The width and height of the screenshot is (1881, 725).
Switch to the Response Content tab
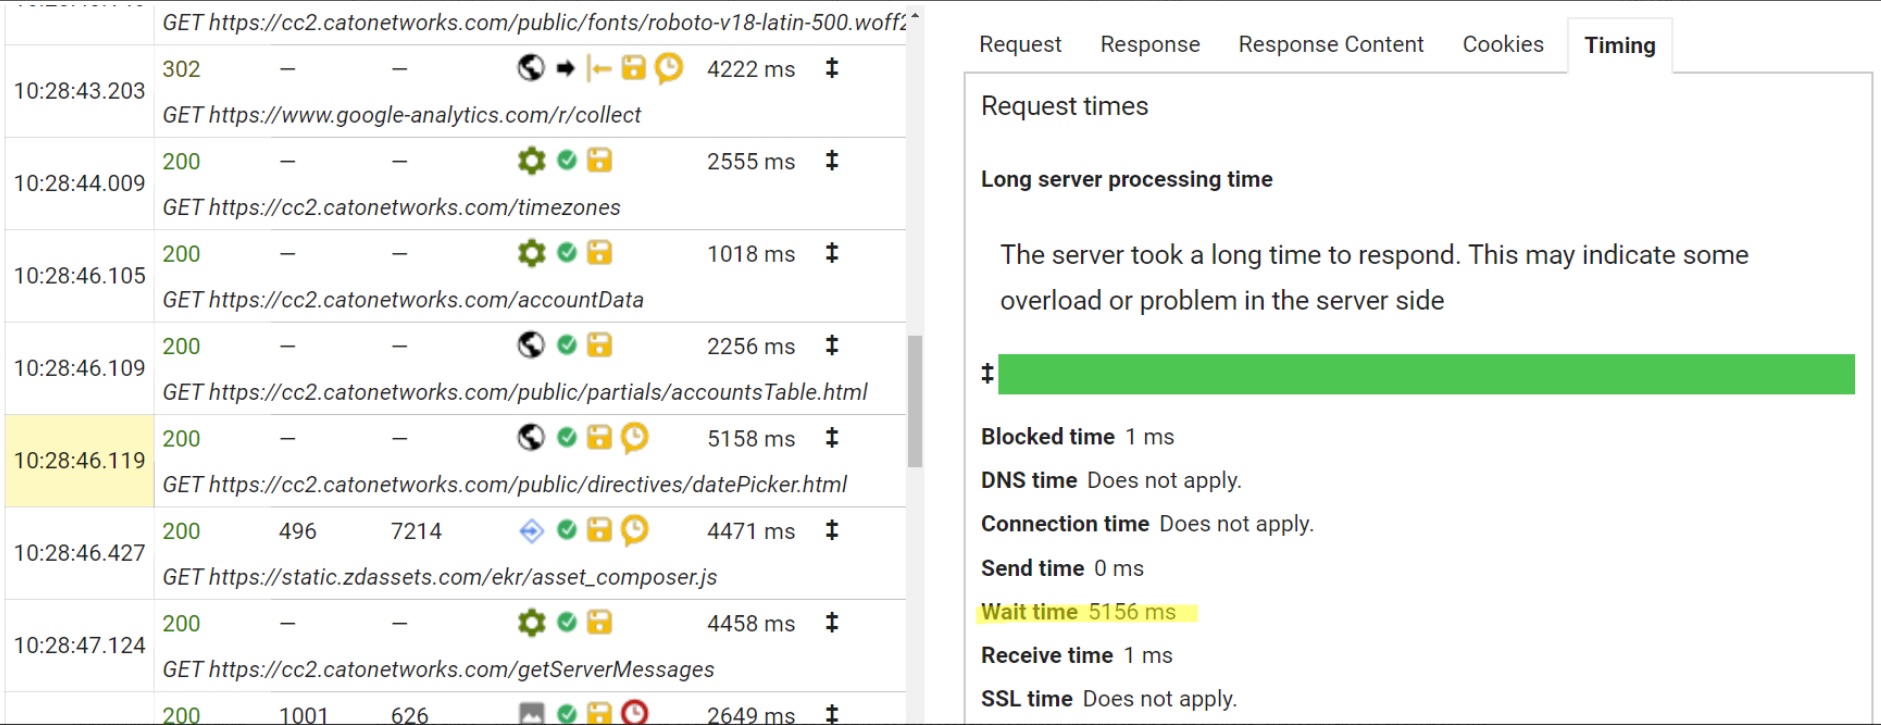tap(1330, 44)
